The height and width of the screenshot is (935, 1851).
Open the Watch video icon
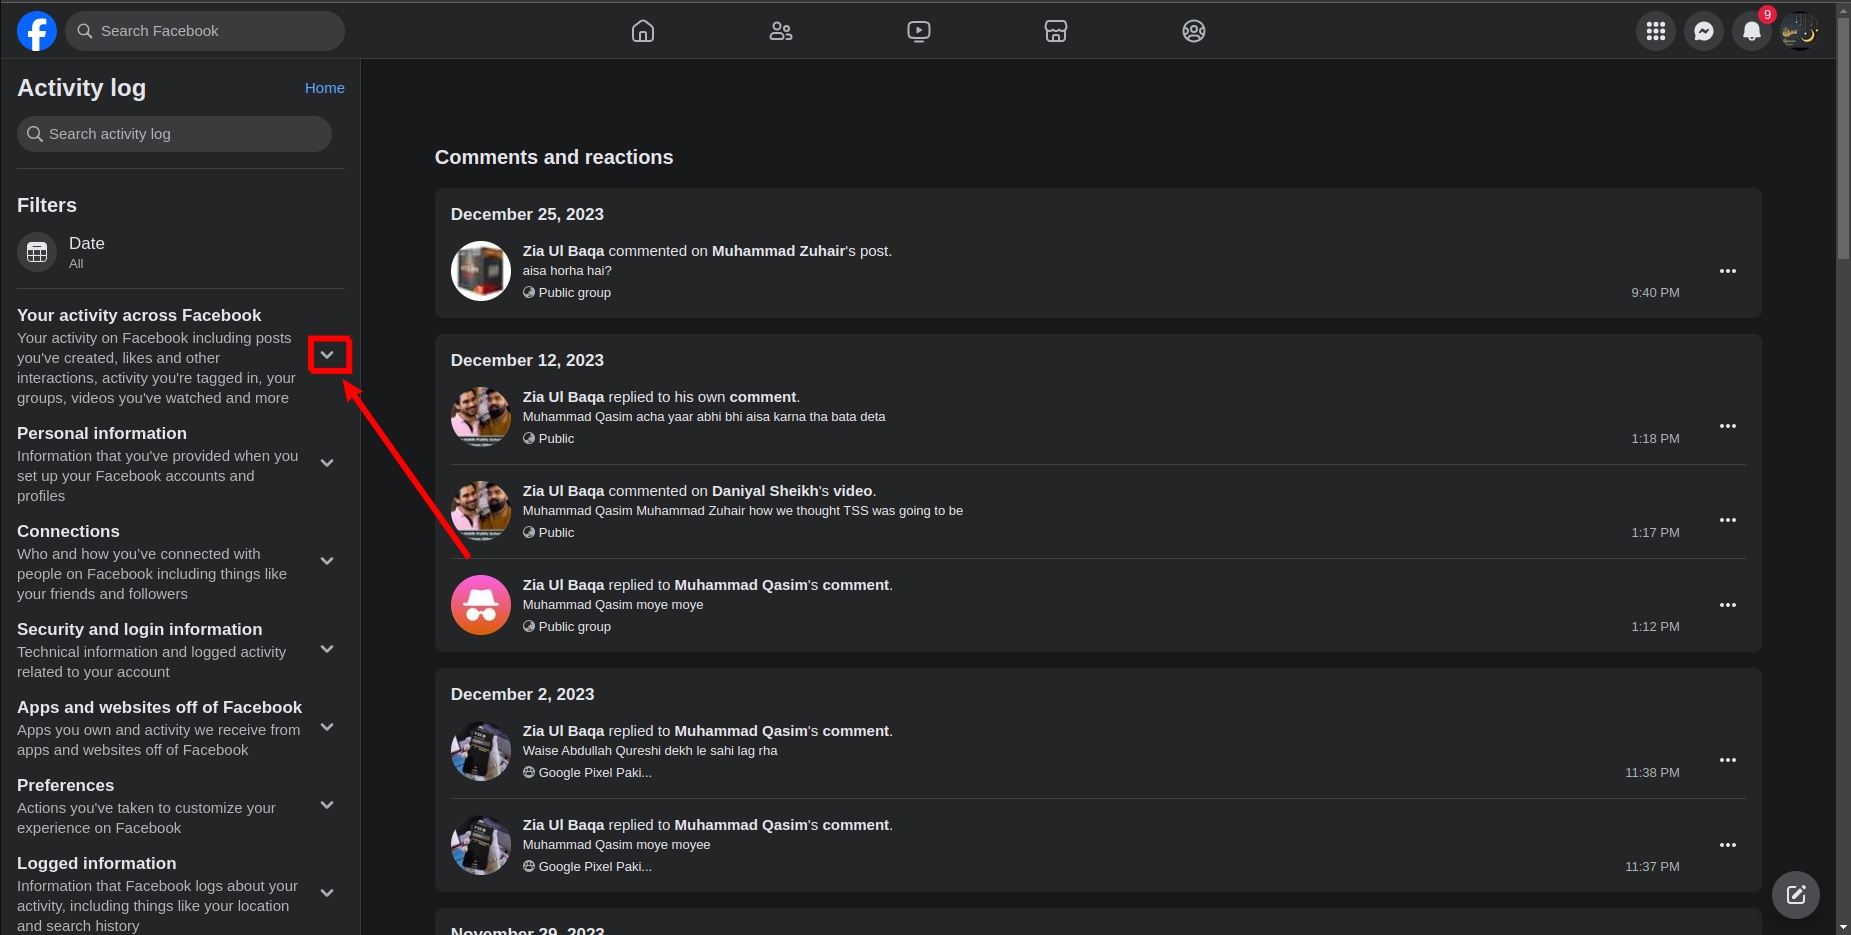pyautogui.click(x=919, y=31)
